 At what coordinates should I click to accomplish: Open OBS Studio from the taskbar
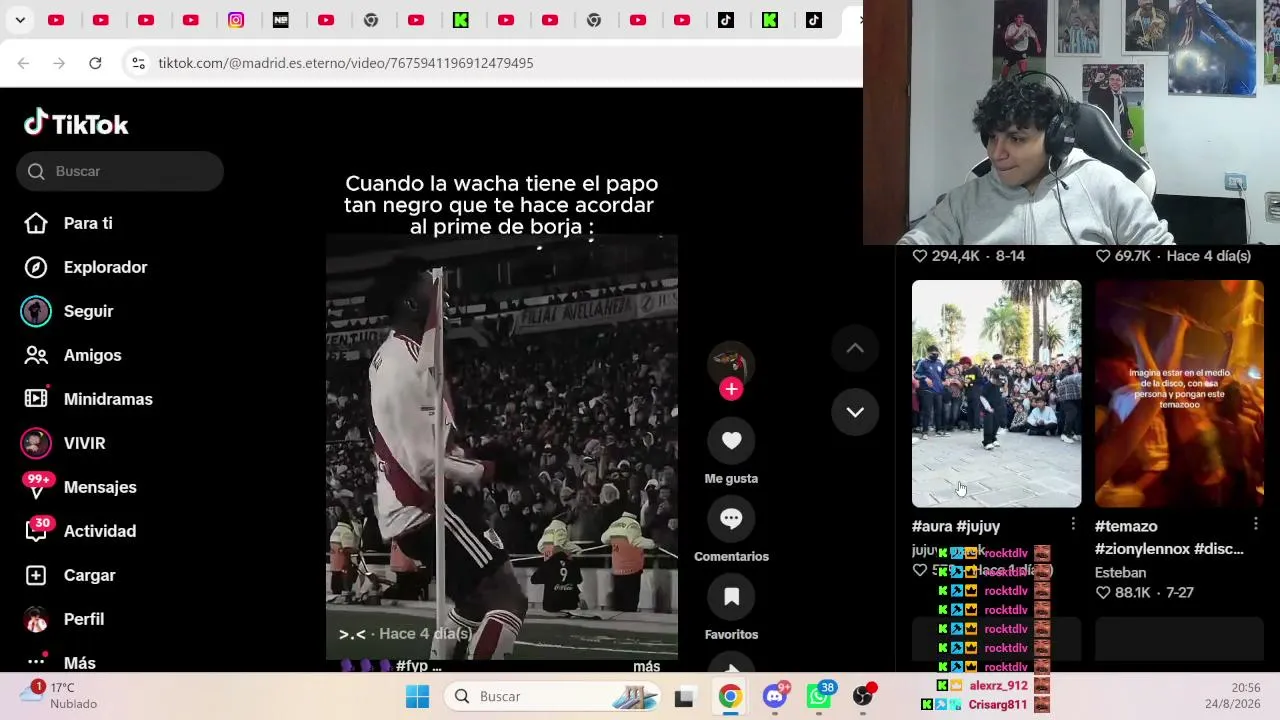pos(864,696)
